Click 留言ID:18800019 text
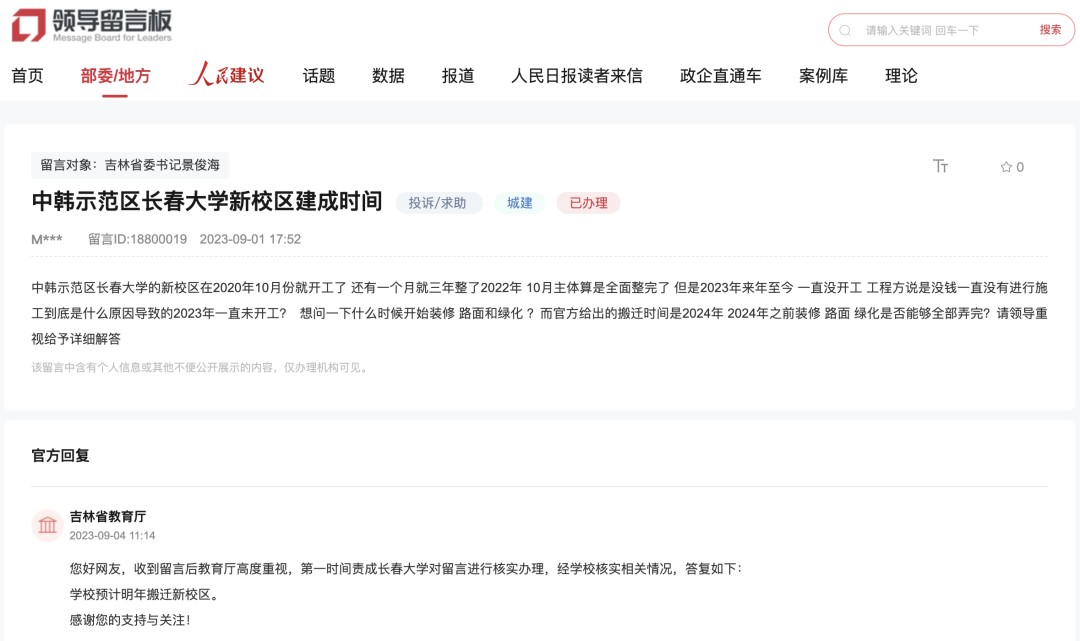Viewport: 1080px width, 641px height. [137, 240]
